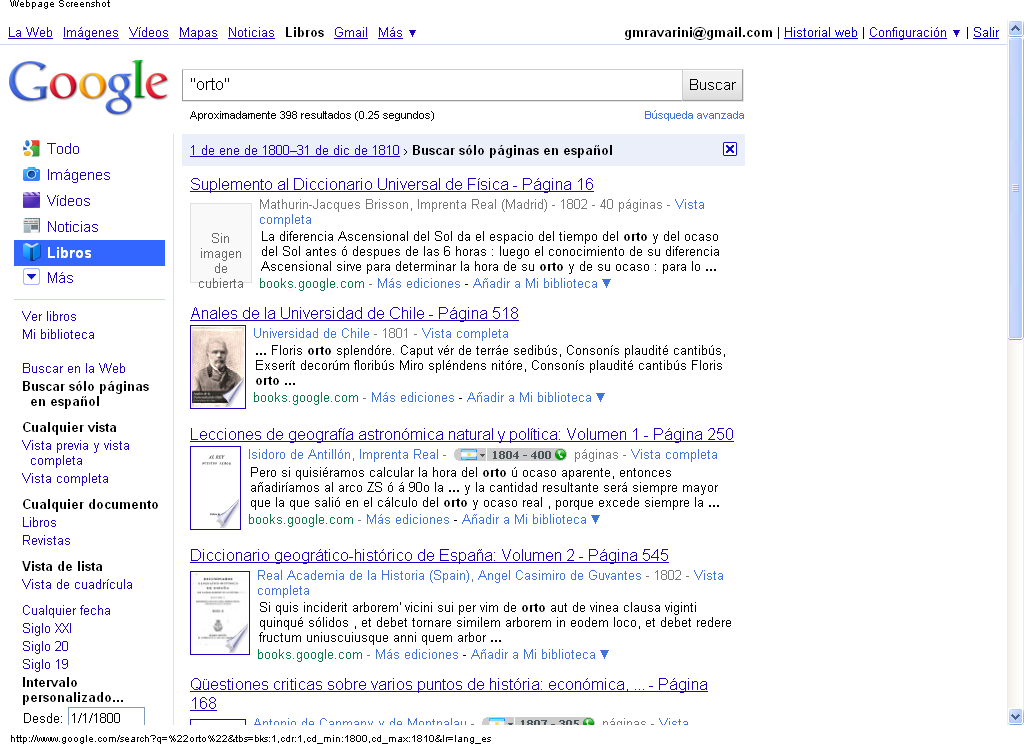Filter results by Siglo XXI

47,628
